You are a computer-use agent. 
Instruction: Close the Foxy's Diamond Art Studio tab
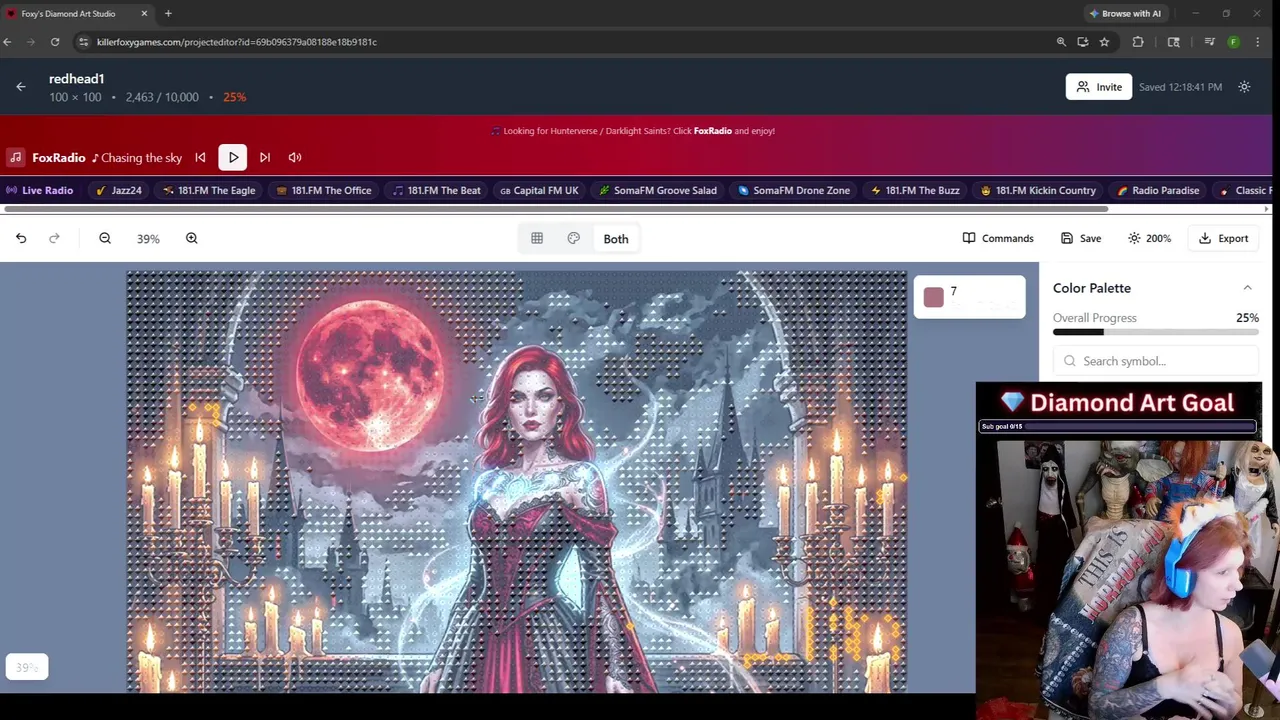click(144, 13)
